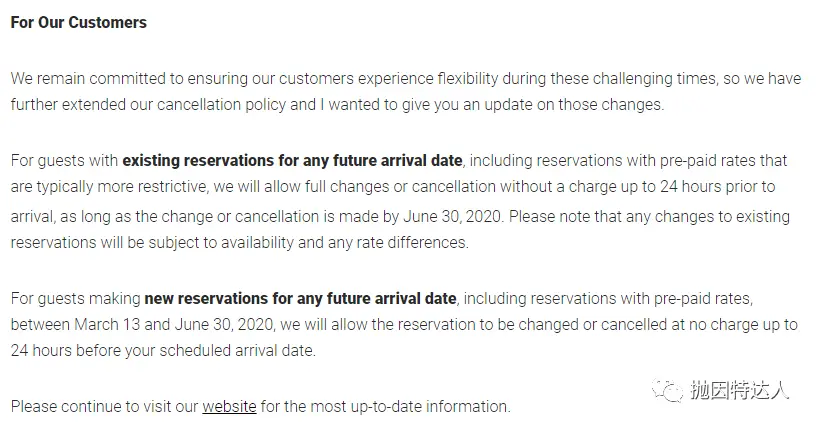Click 24 hours before your scheduled arrival date
The image size is (816, 426).
(162, 351)
